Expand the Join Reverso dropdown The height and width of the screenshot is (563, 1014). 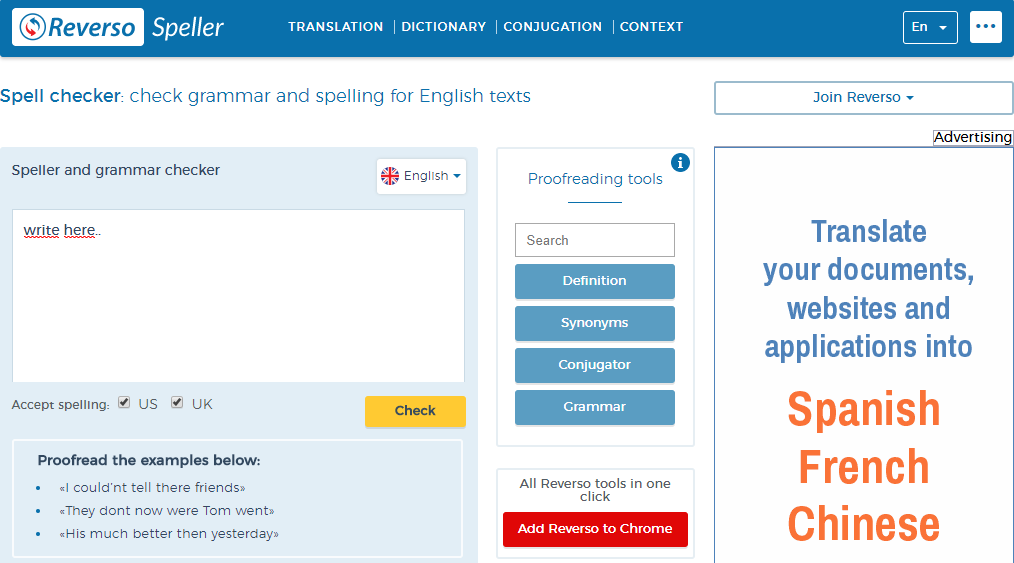[x=863, y=98]
